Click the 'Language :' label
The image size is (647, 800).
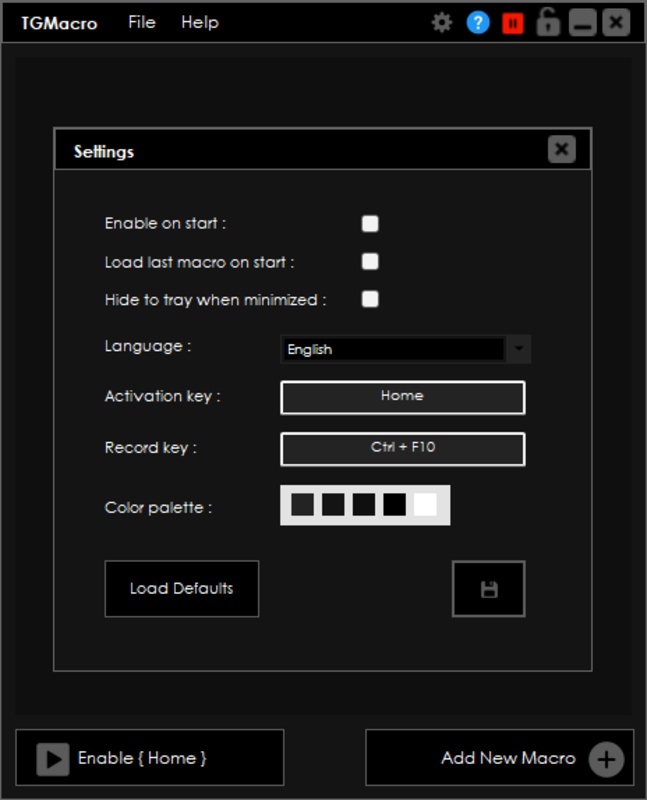(148, 346)
